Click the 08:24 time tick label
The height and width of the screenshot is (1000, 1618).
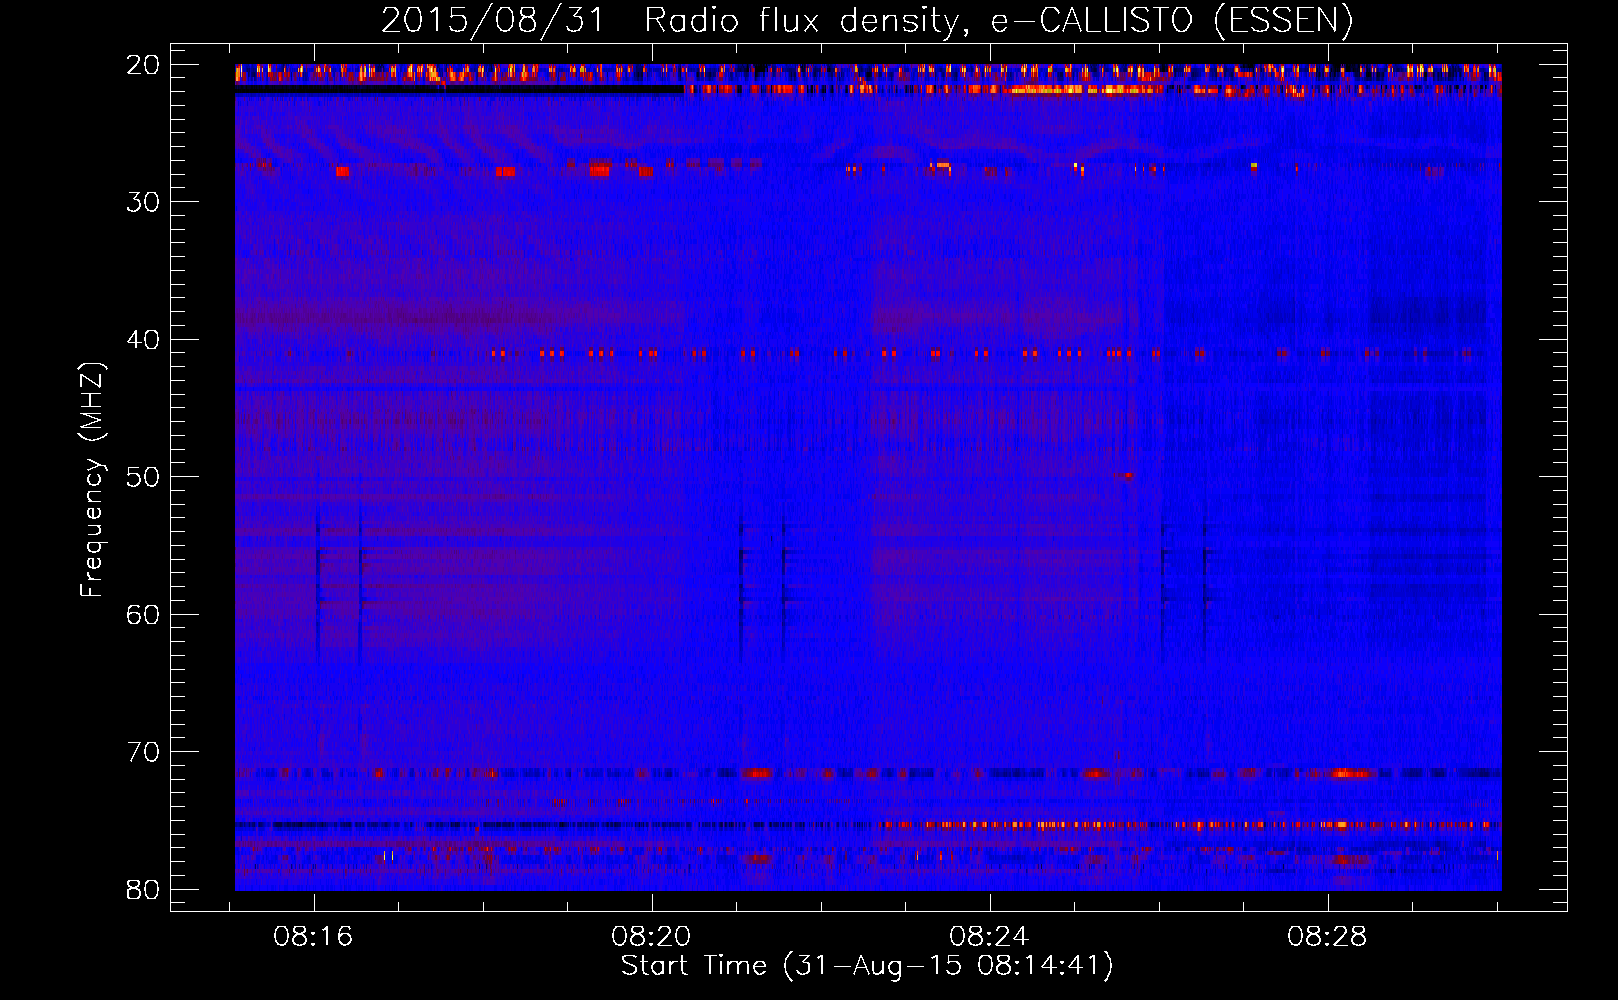[989, 937]
